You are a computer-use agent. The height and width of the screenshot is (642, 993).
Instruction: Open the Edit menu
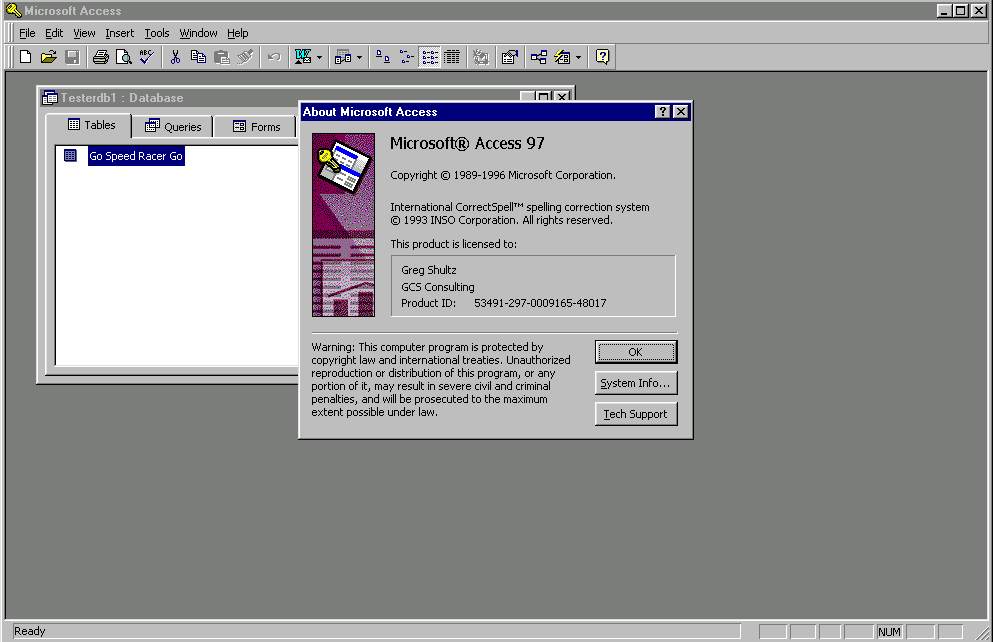54,33
